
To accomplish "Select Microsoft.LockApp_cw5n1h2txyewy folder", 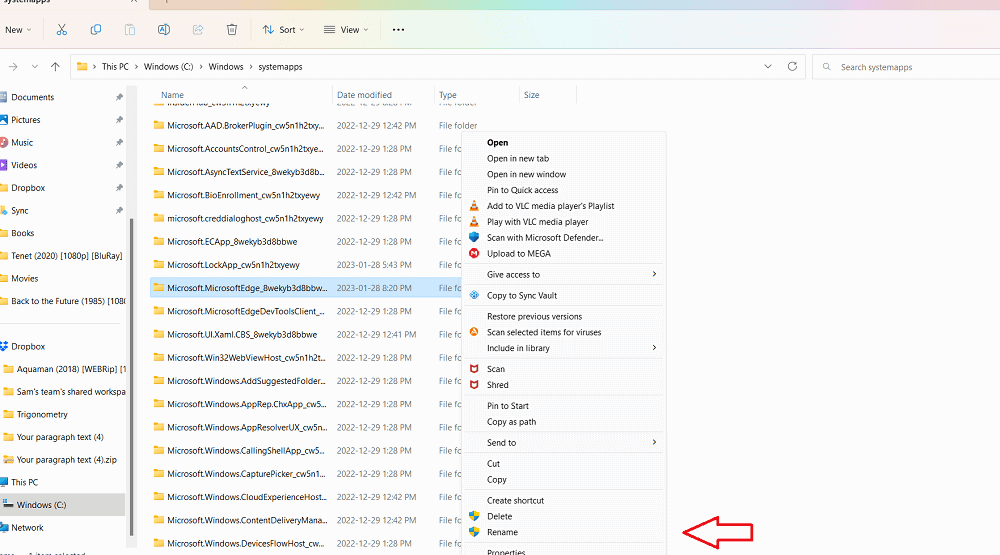I will coord(233,265).
